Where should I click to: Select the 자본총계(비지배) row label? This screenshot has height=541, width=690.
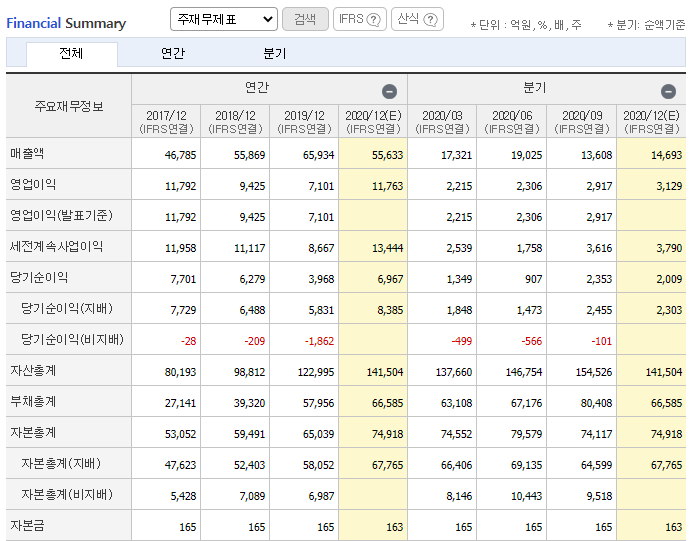[x=67, y=494]
